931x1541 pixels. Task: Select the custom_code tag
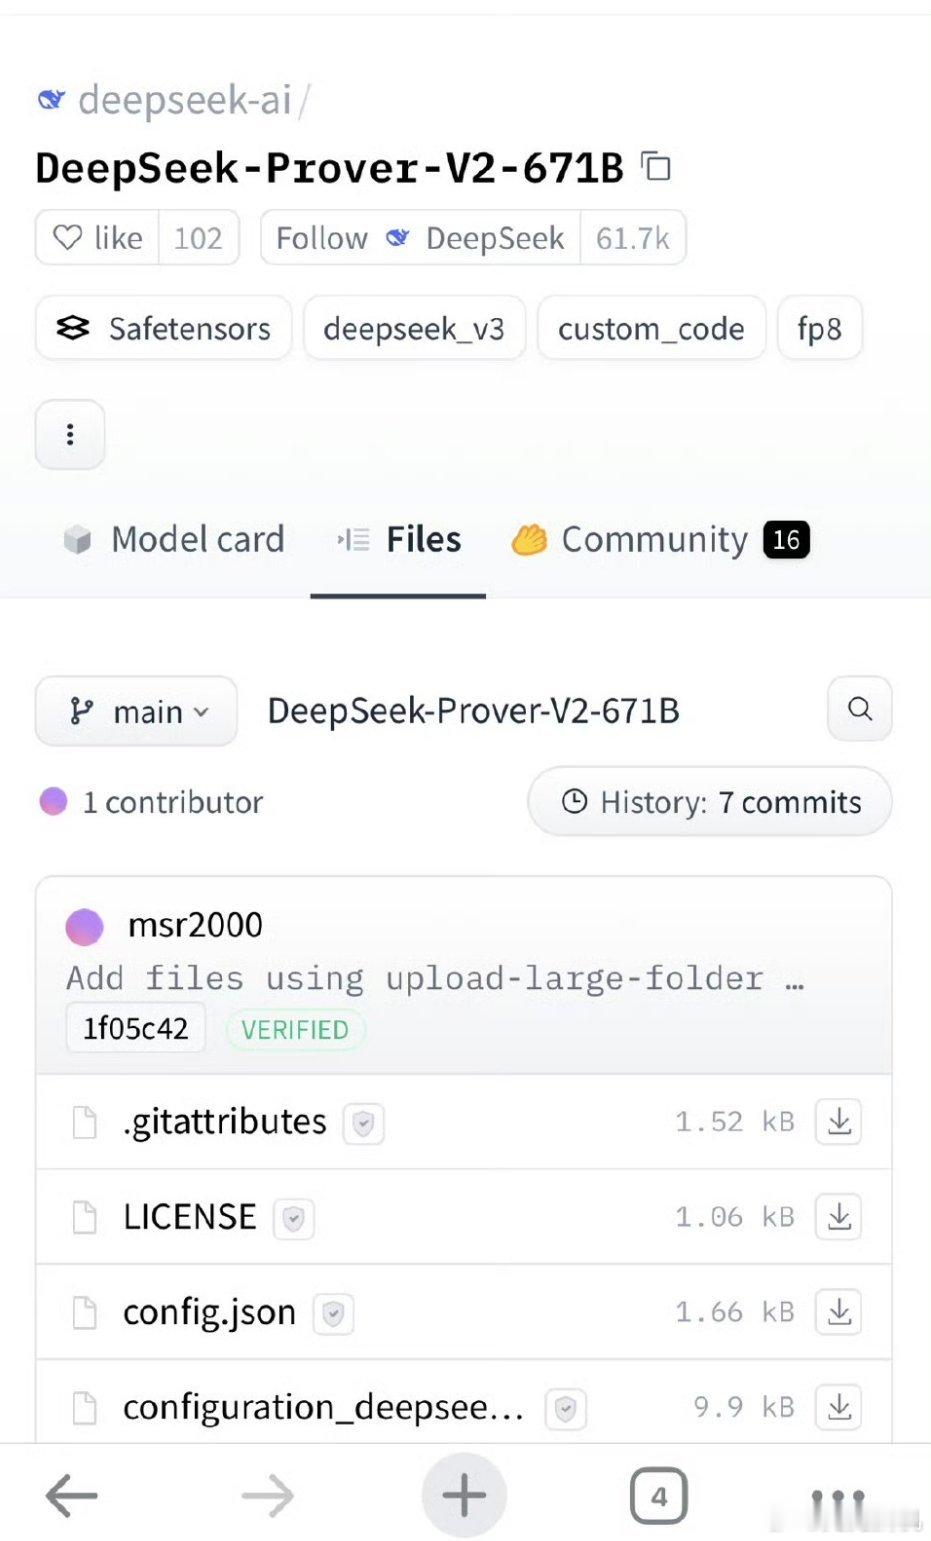point(651,328)
